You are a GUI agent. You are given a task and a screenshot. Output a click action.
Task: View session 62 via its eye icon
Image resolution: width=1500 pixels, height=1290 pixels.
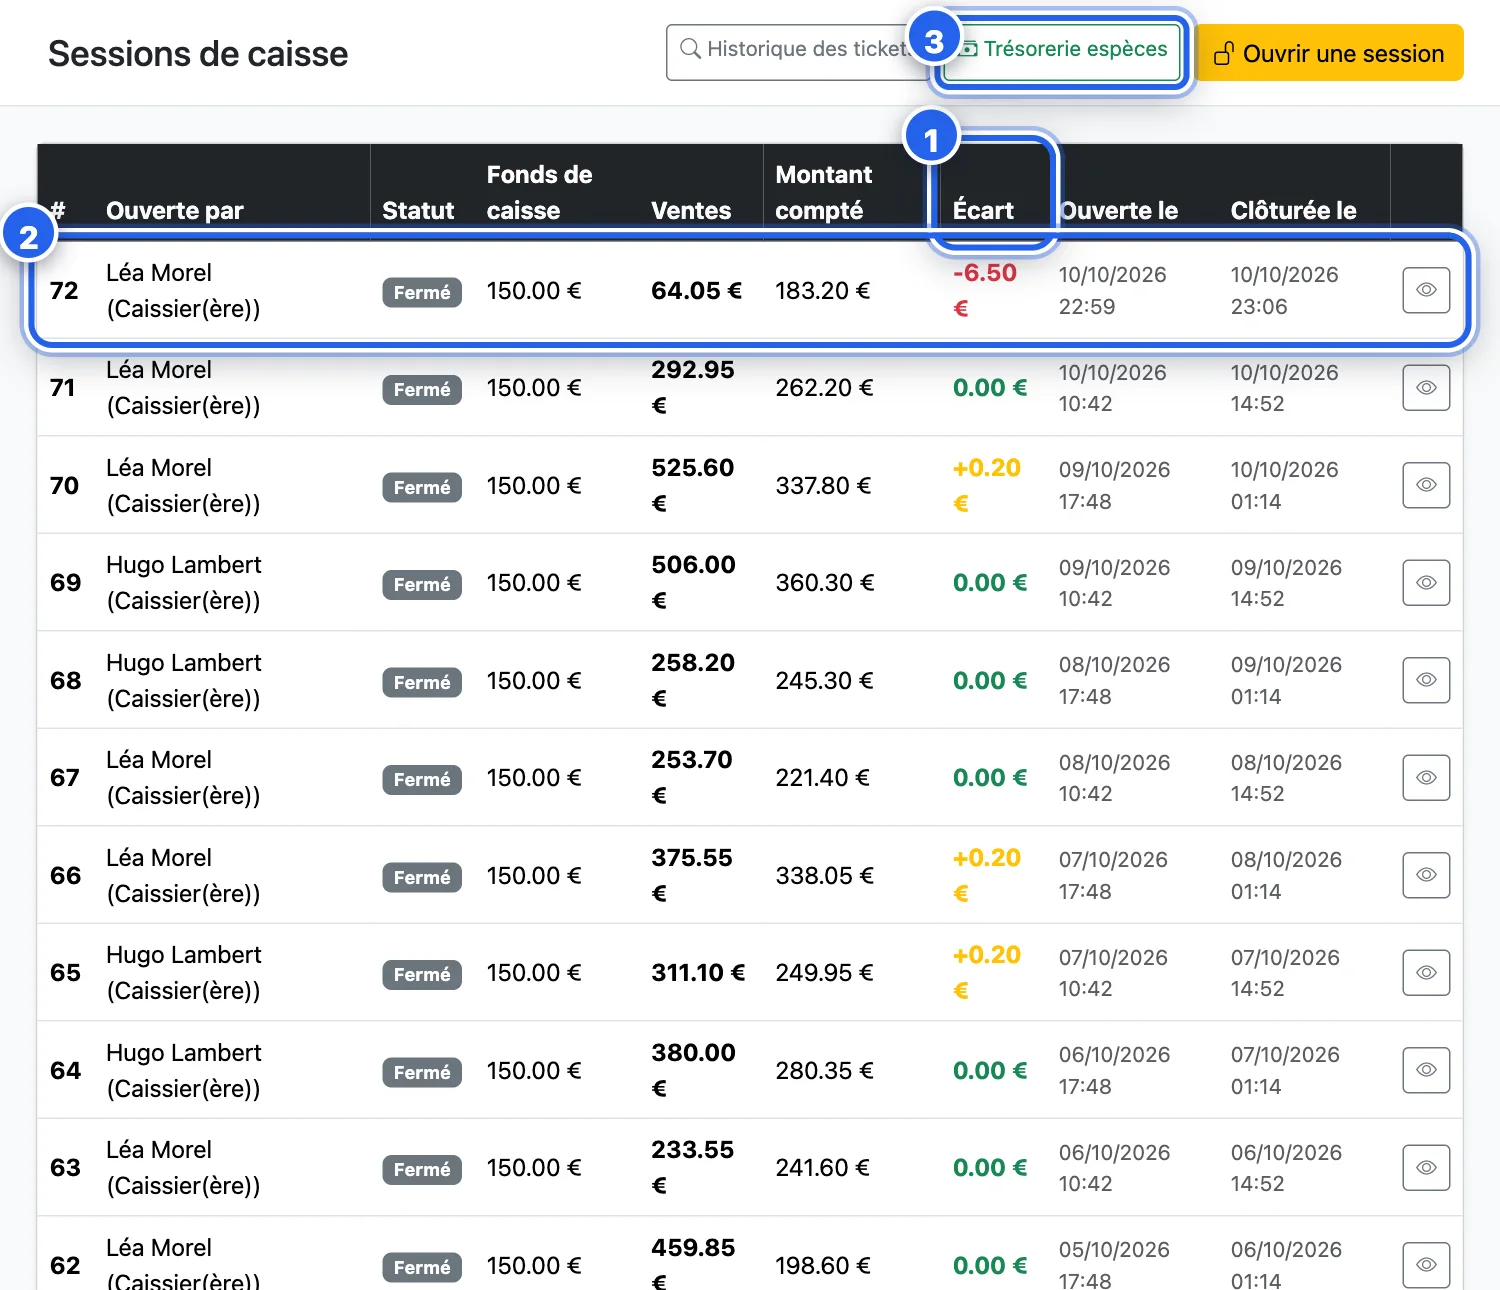(x=1426, y=1265)
